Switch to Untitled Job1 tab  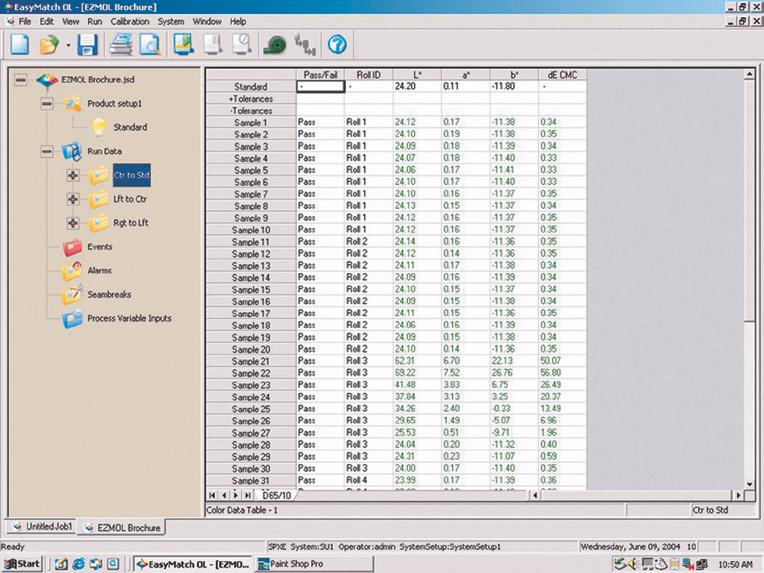point(43,527)
